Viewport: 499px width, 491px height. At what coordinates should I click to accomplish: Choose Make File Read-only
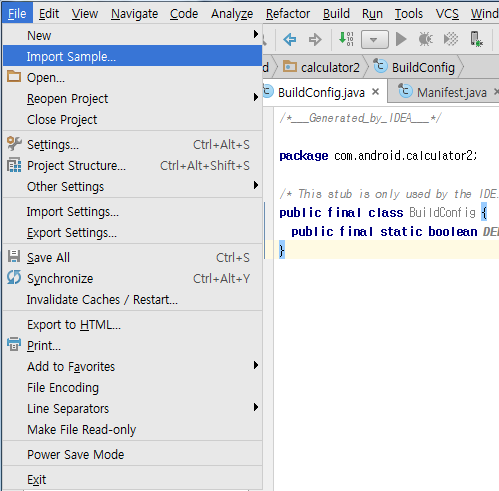click(x=133, y=430)
